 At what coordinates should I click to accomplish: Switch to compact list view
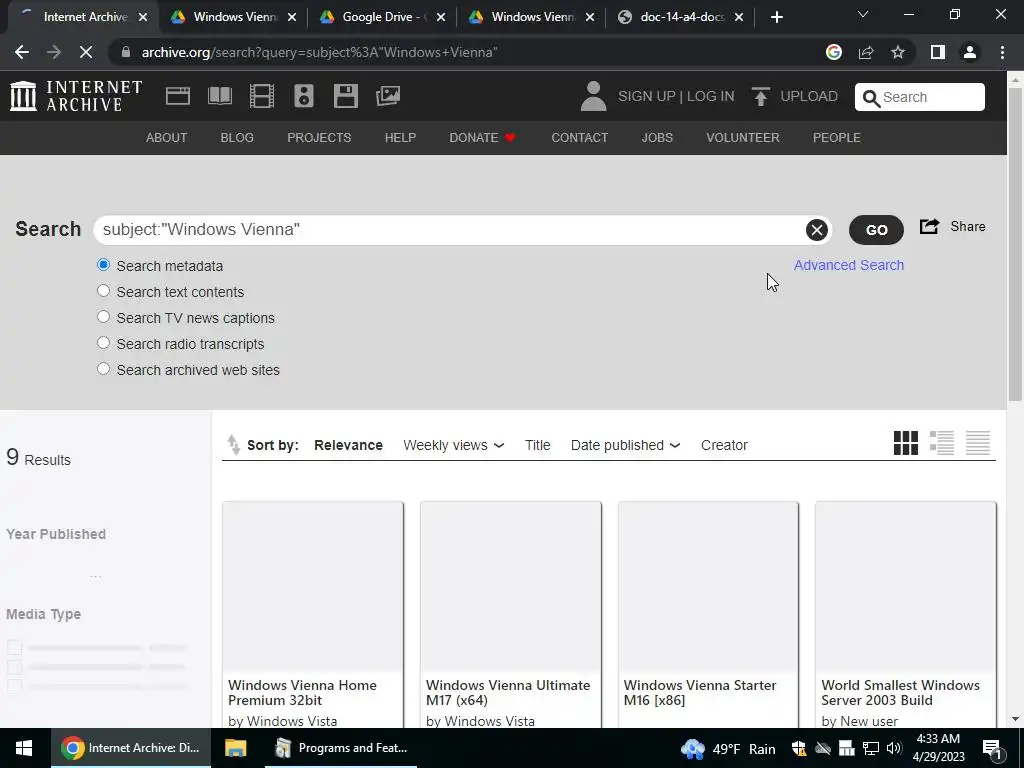(x=978, y=443)
